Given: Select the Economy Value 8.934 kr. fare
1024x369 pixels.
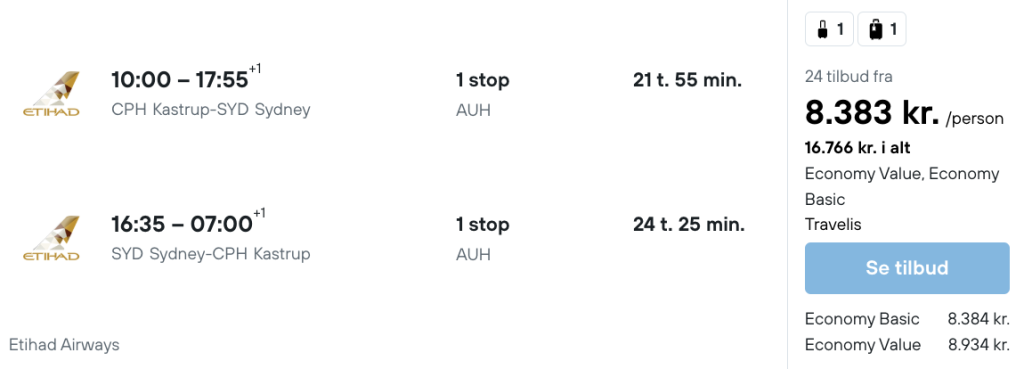Looking at the screenshot, I should 907,345.
